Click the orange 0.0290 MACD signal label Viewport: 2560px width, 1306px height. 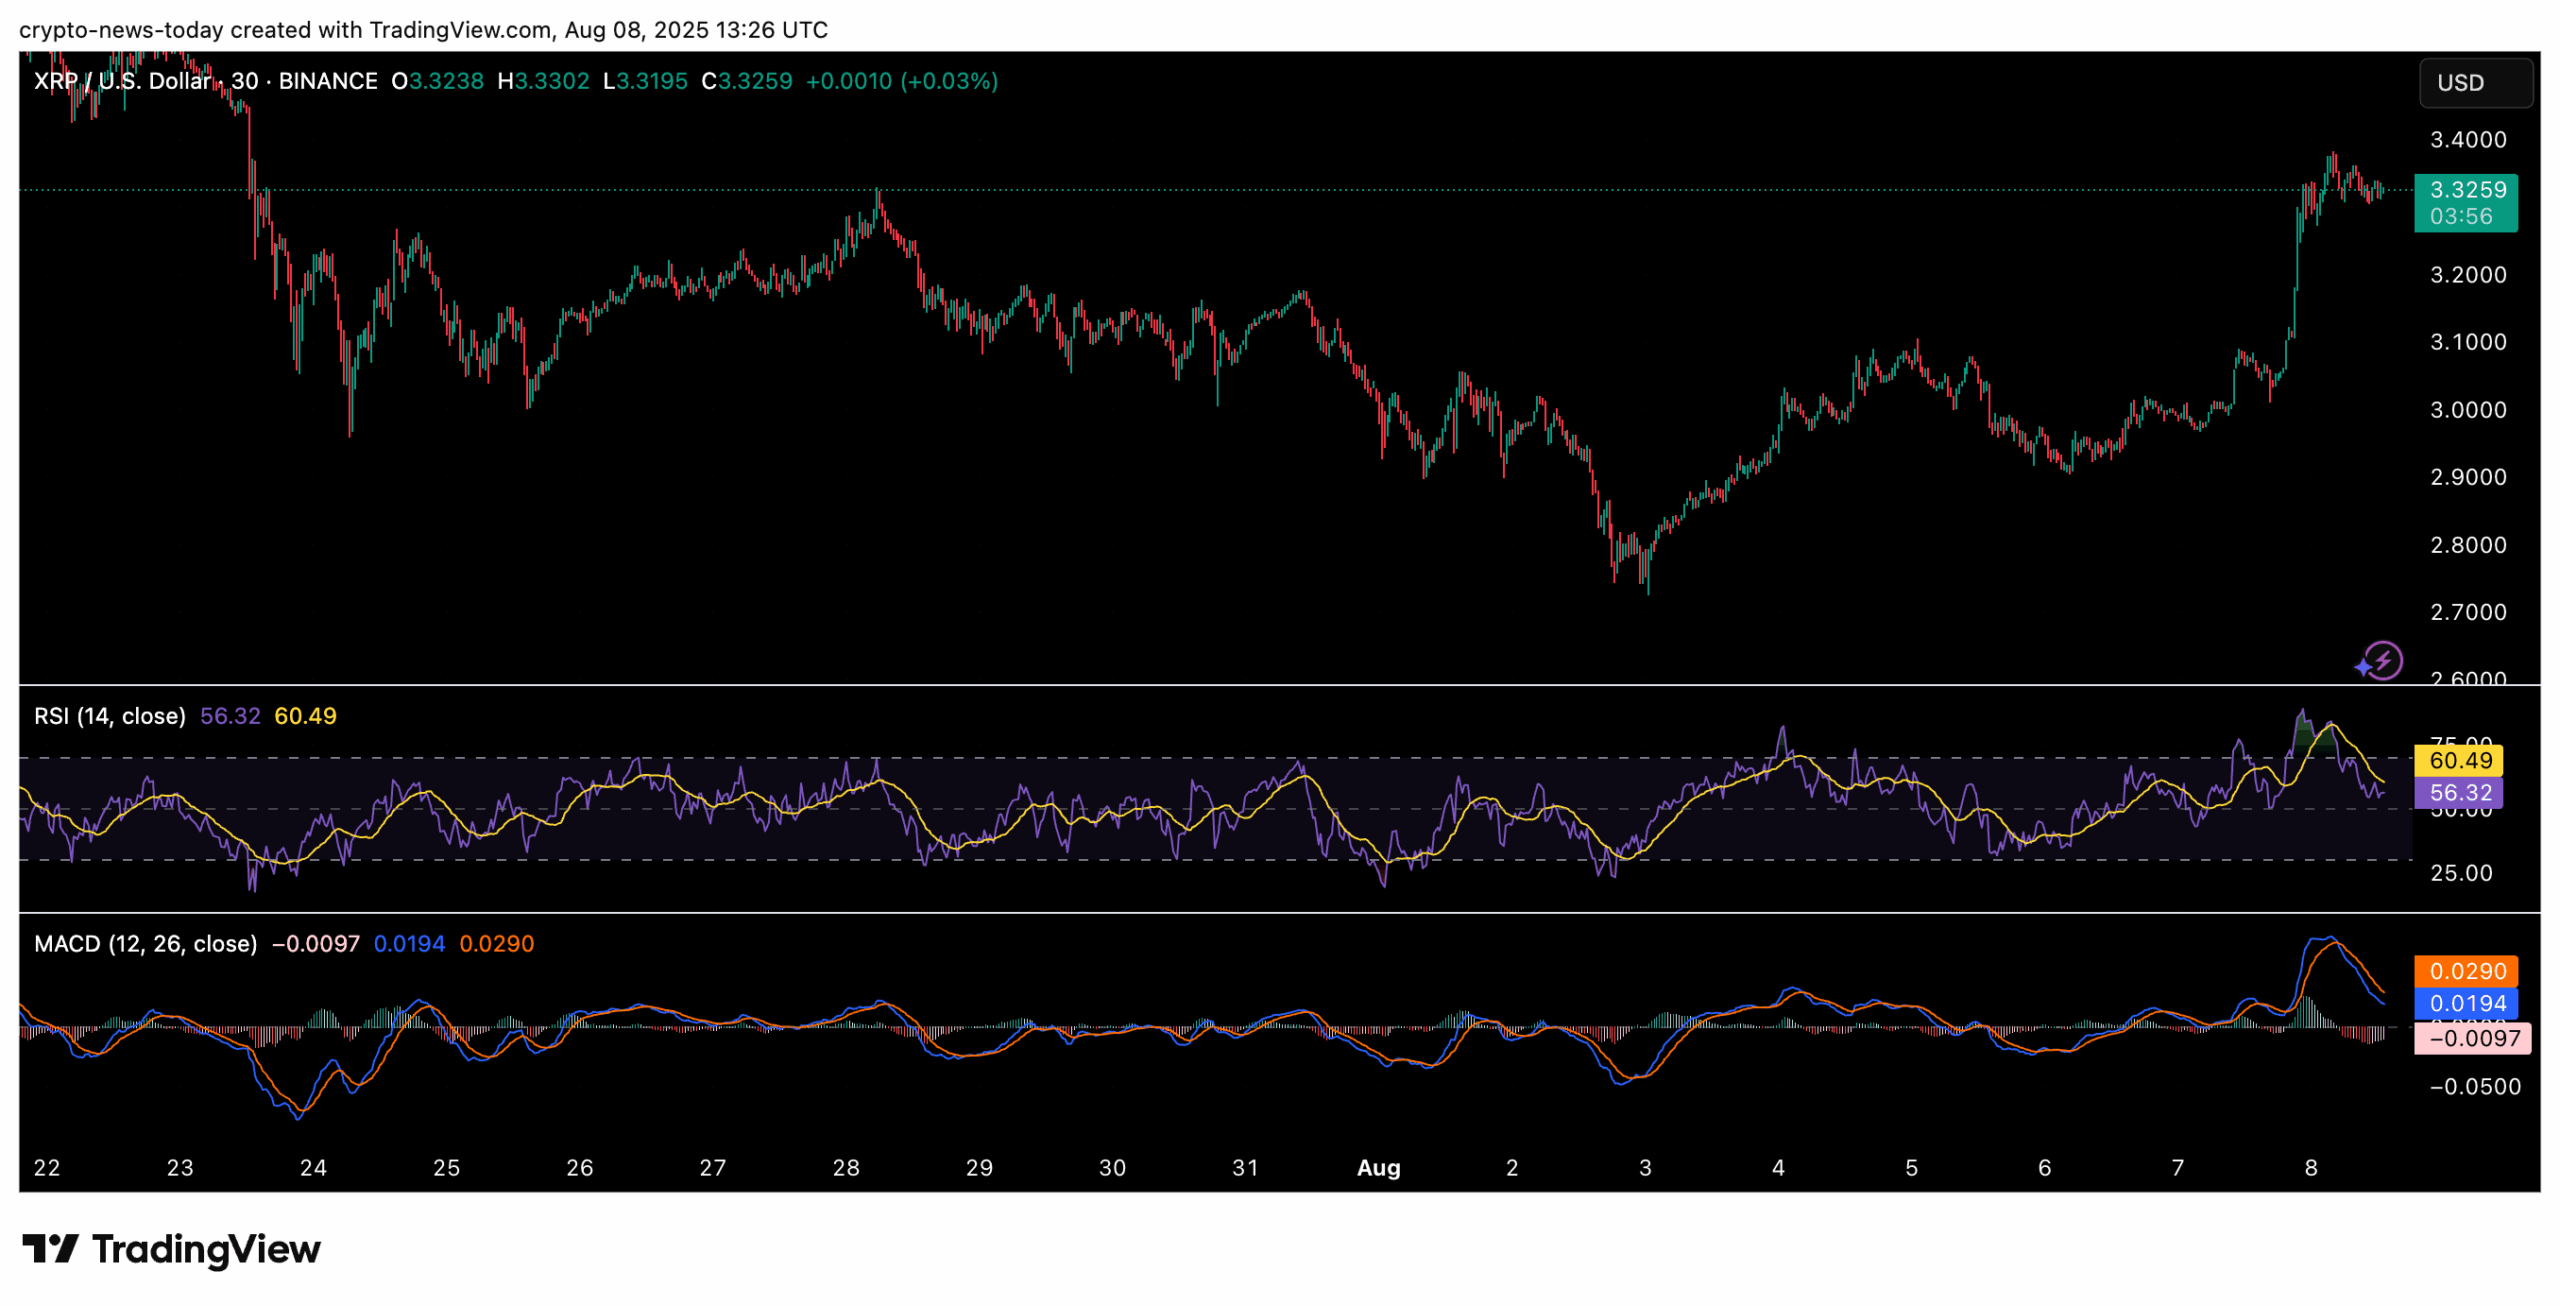pos(2466,972)
